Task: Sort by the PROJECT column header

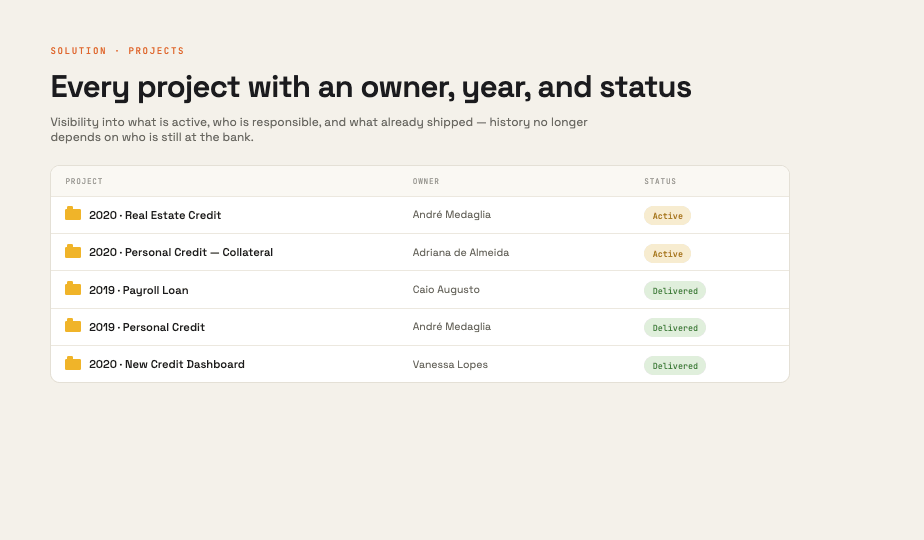Action: coord(84,181)
